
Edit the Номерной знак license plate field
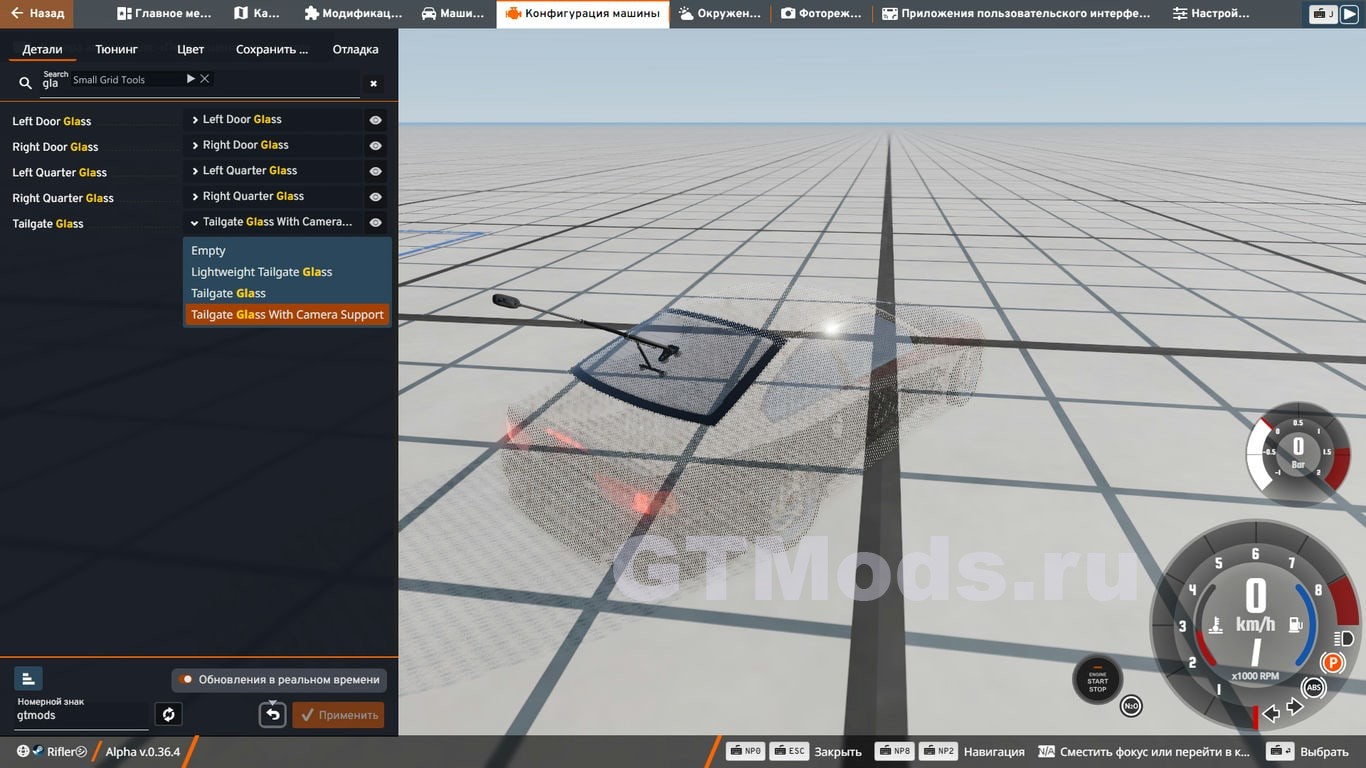(x=80, y=716)
